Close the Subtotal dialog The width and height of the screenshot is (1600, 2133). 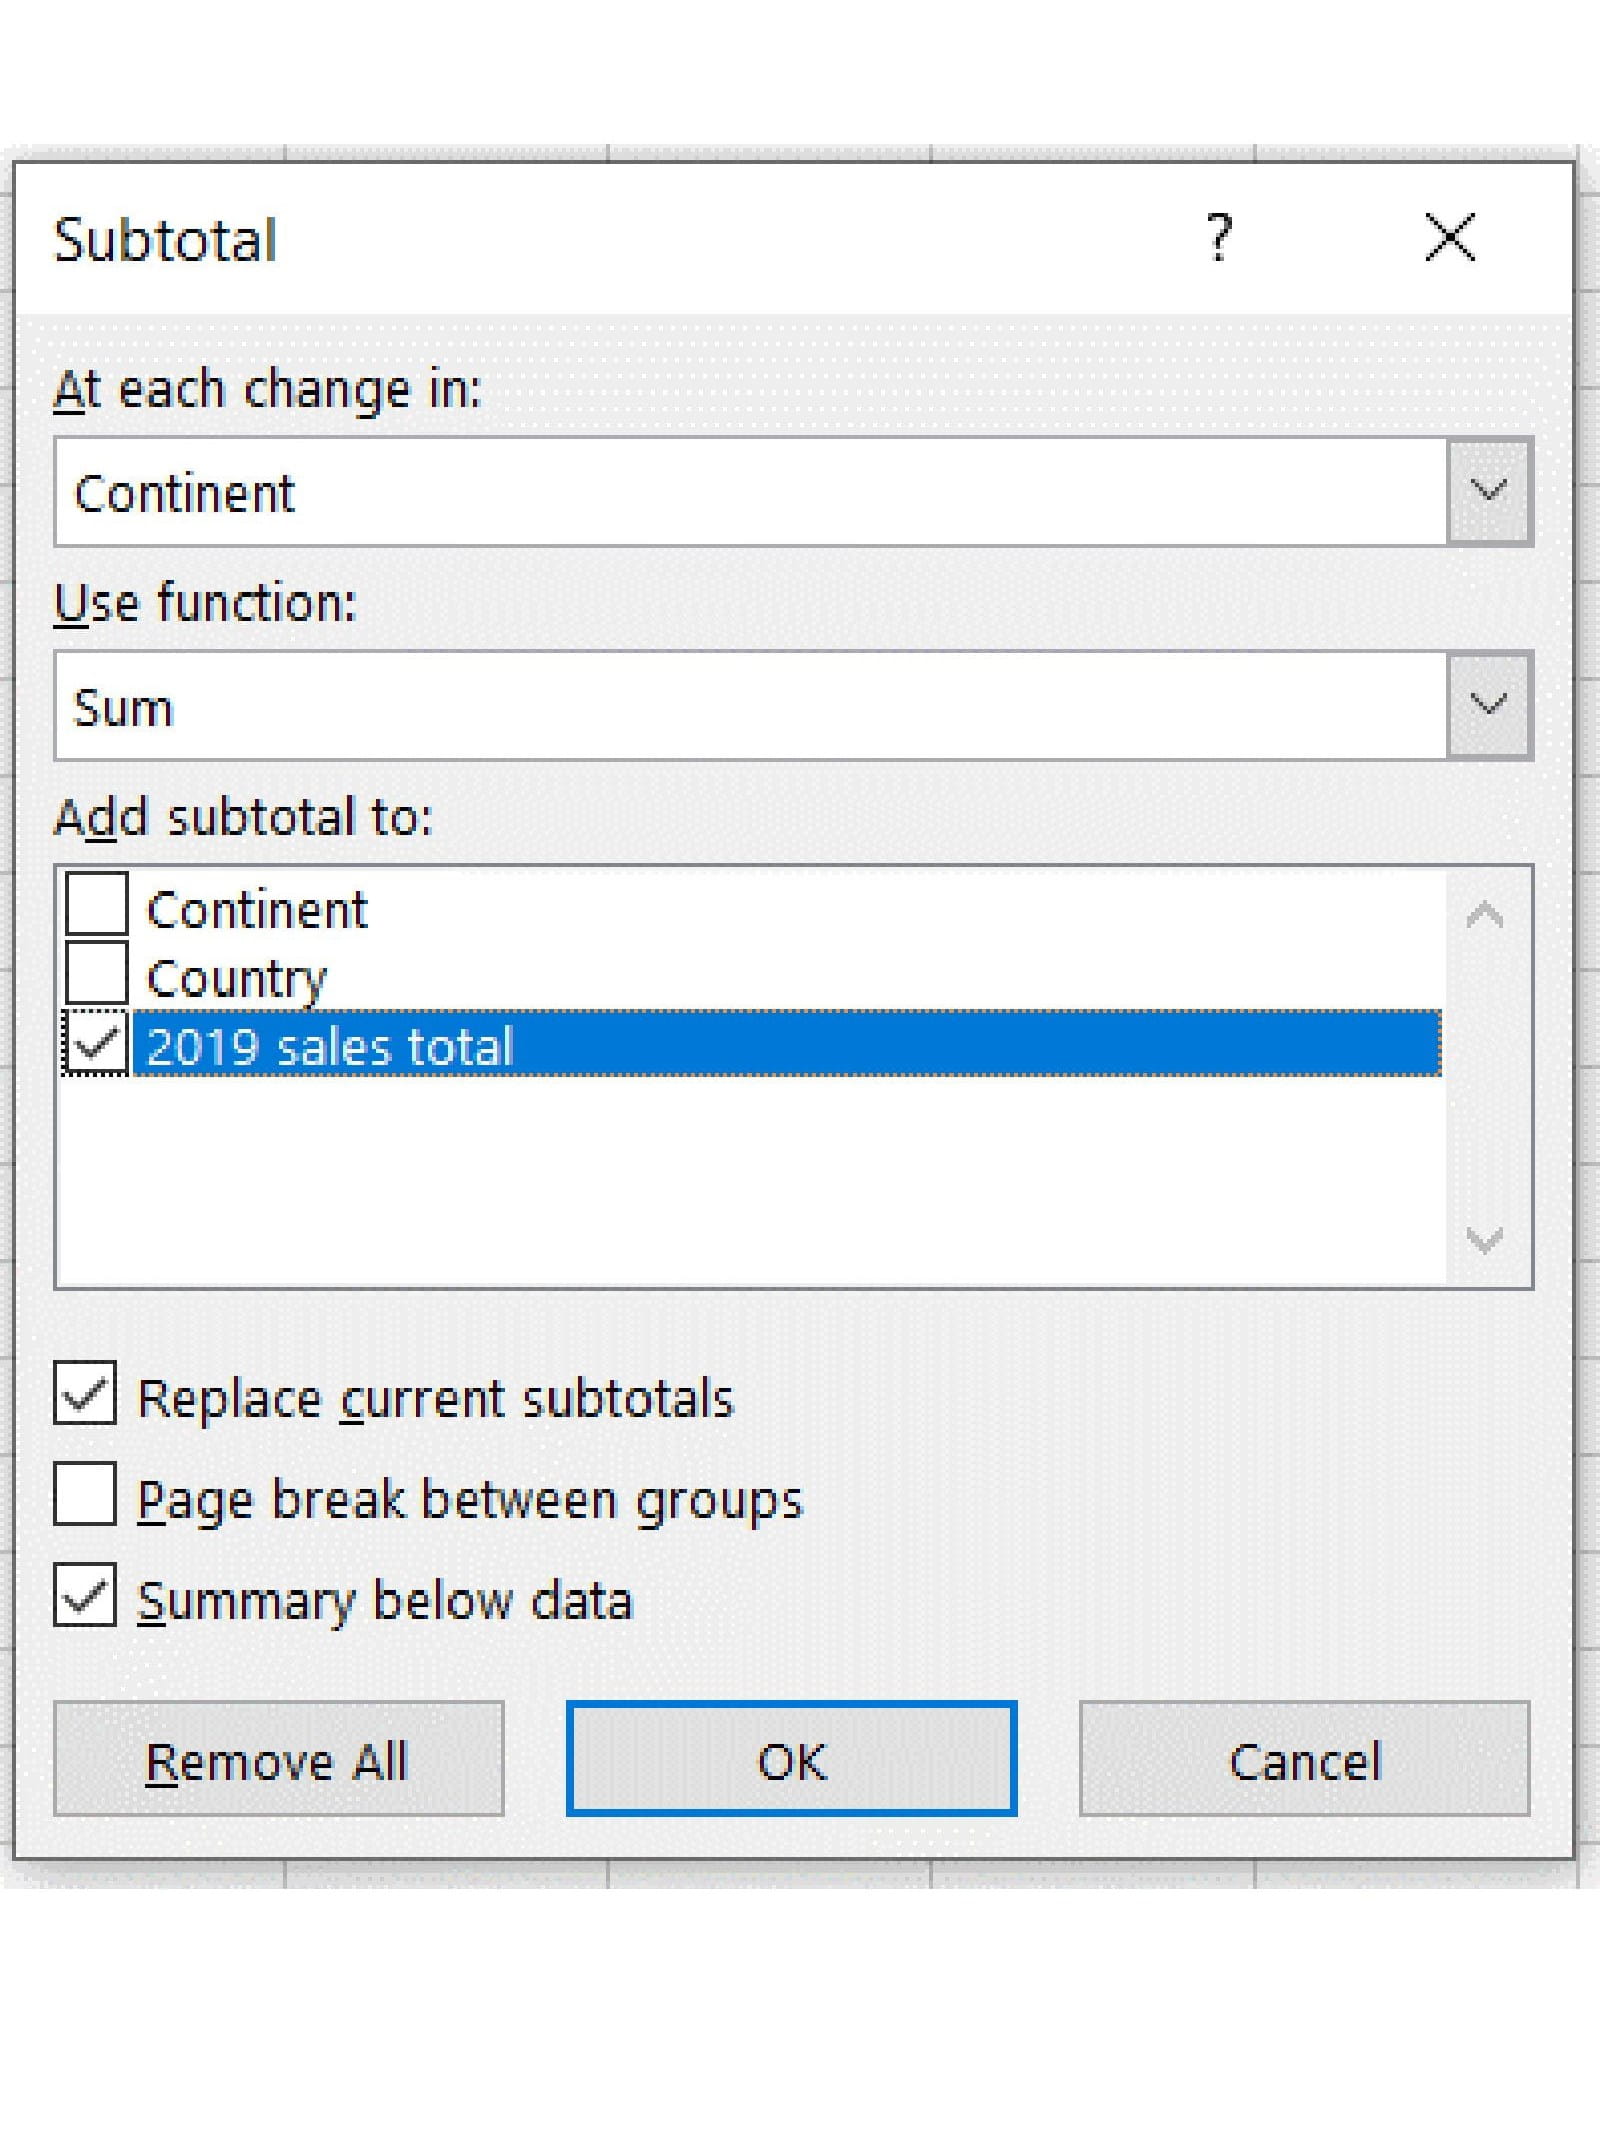(1449, 238)
